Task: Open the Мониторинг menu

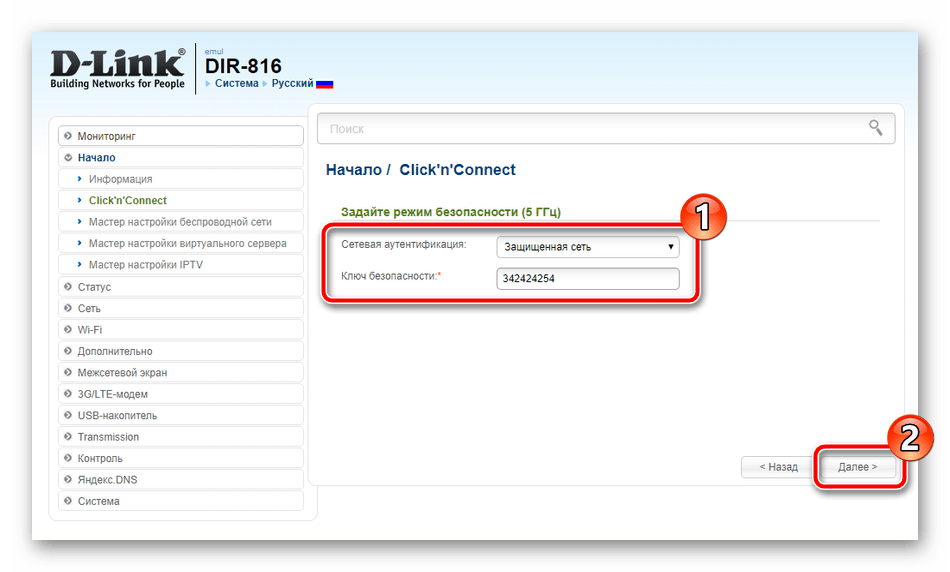Action: (x=181, y=136)
